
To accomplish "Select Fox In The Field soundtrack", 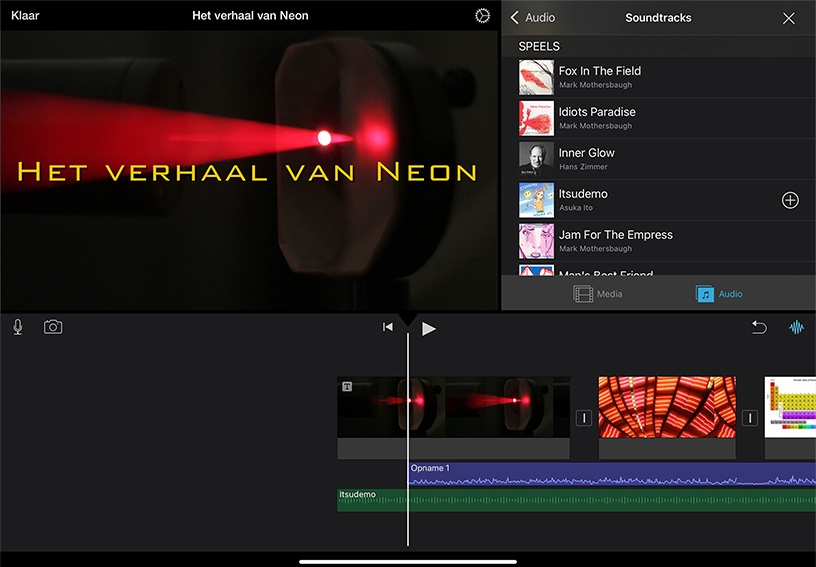I will click(658, 77).
